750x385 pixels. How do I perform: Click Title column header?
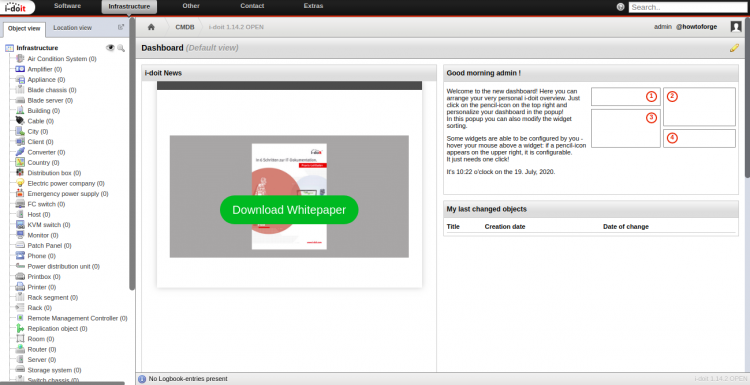[453, 227]
